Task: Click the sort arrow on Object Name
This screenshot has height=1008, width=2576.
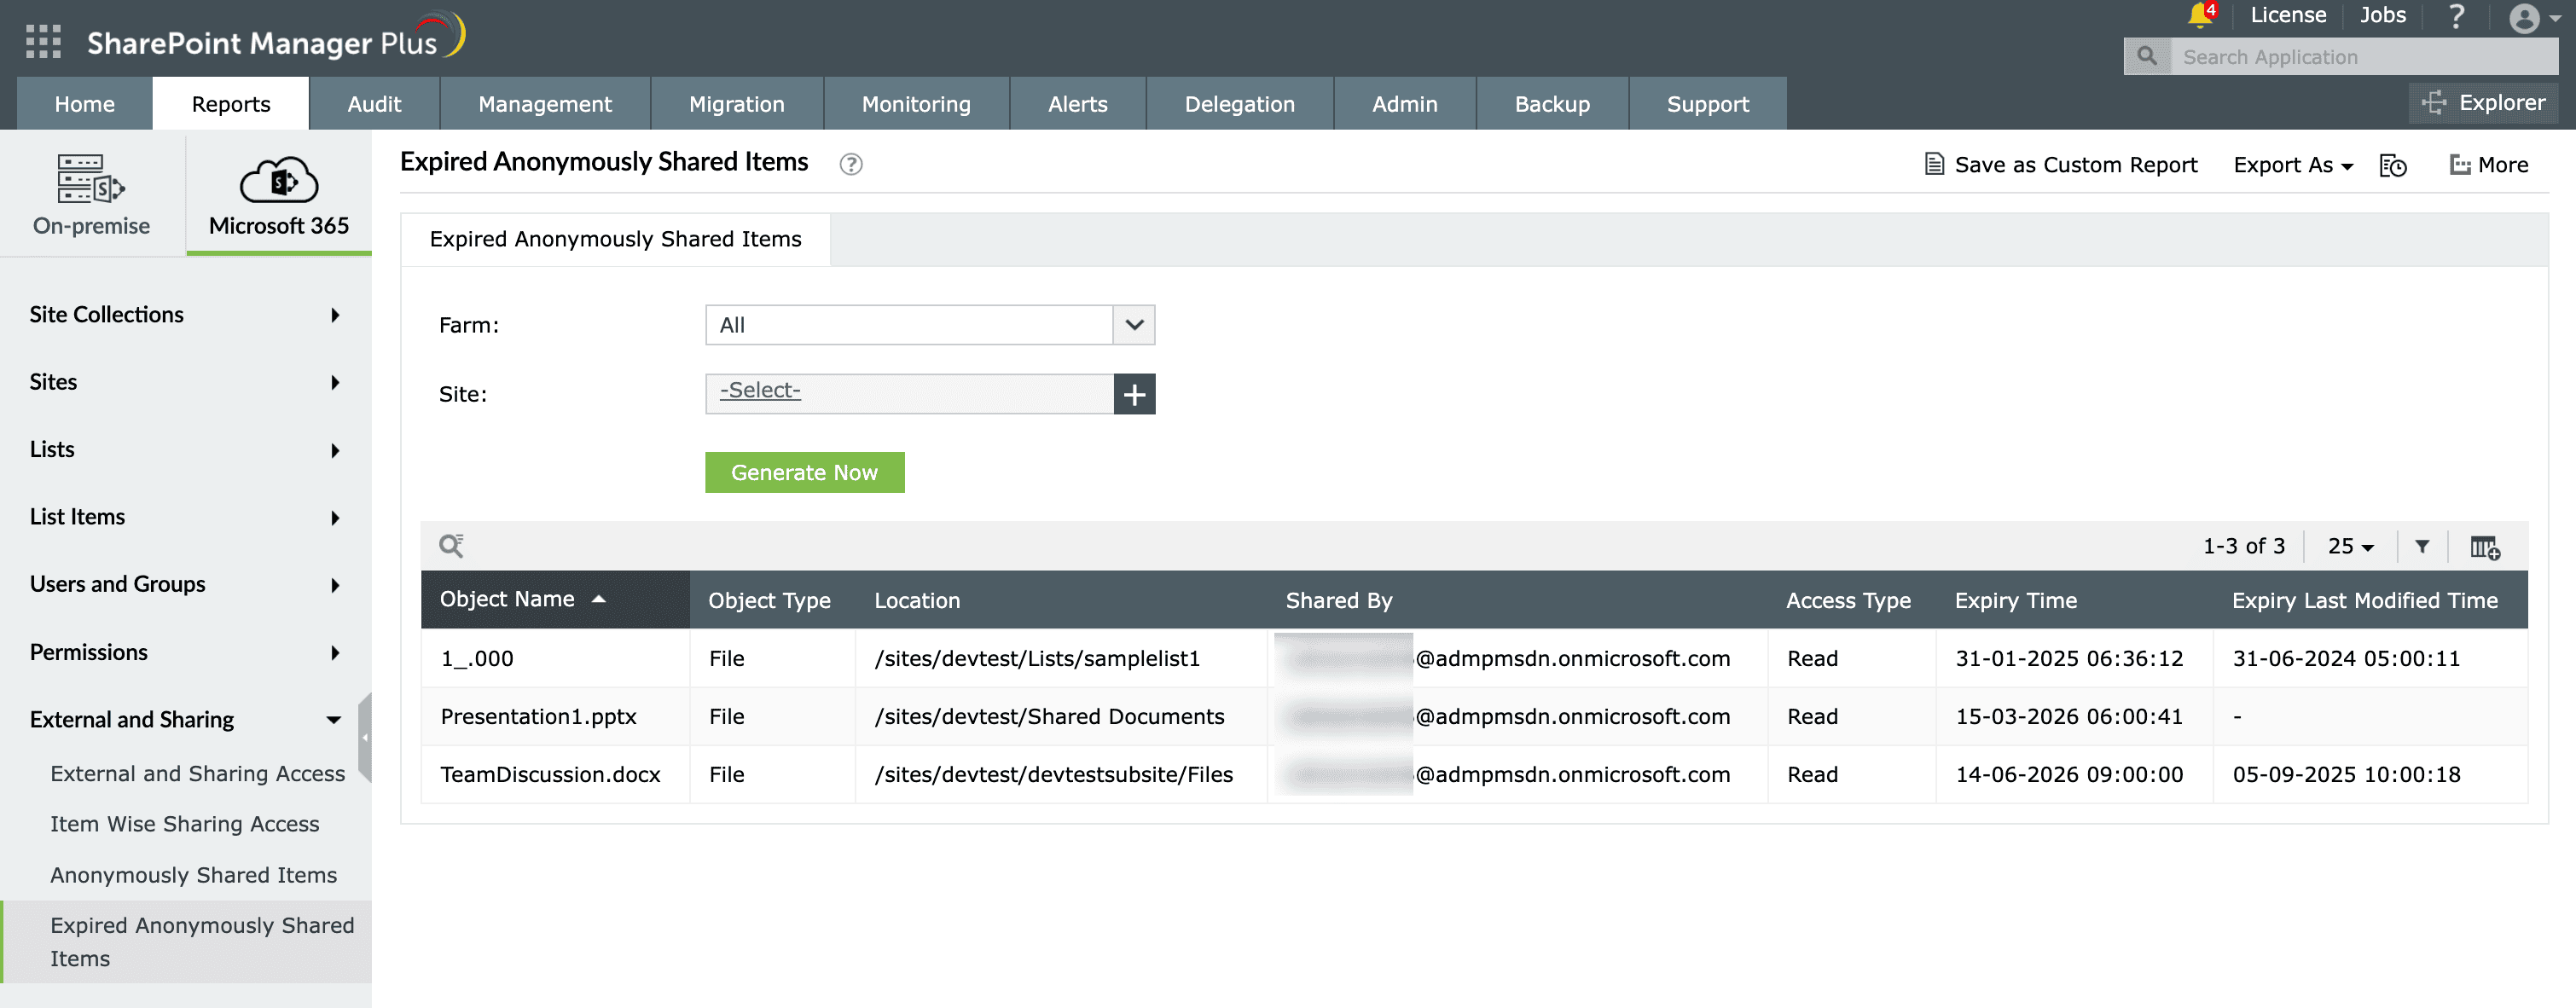Action: tap(599, 599)
